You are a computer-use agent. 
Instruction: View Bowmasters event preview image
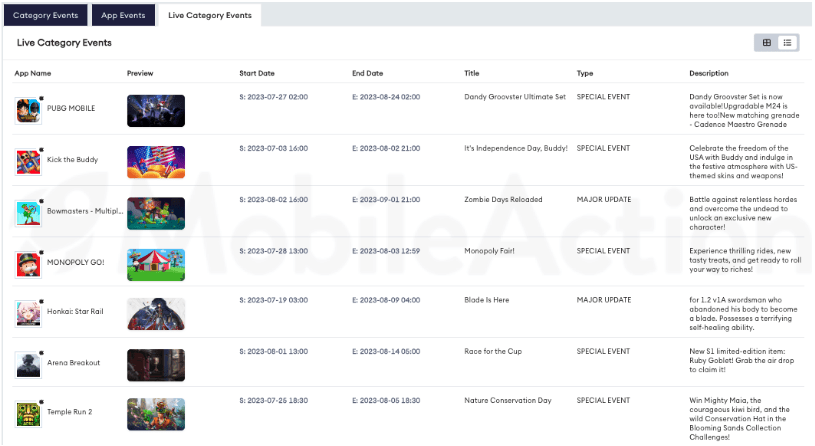pyautogui.click(x=156, y=214)
